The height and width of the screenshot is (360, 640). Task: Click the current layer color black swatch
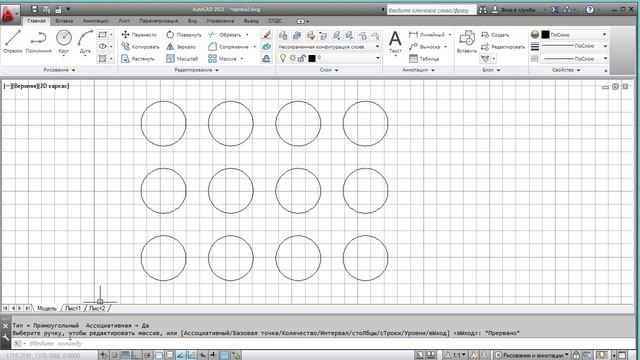(x=312, y=59)
